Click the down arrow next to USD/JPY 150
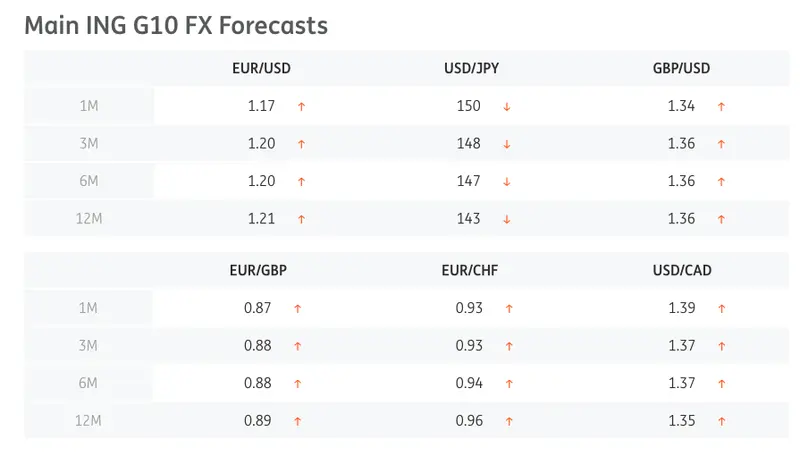The width and height of the screenshot is (800, 465). (x=507, y=106)
